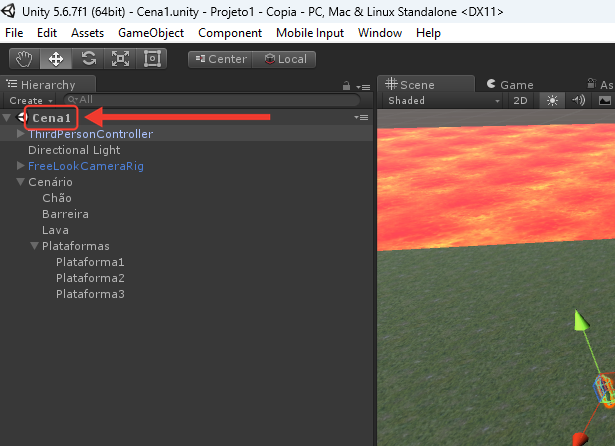Open the Create dropdown in Hierarchy
Image resolution: width=615 pixels, height=446 pixels.
coord(31,101)
